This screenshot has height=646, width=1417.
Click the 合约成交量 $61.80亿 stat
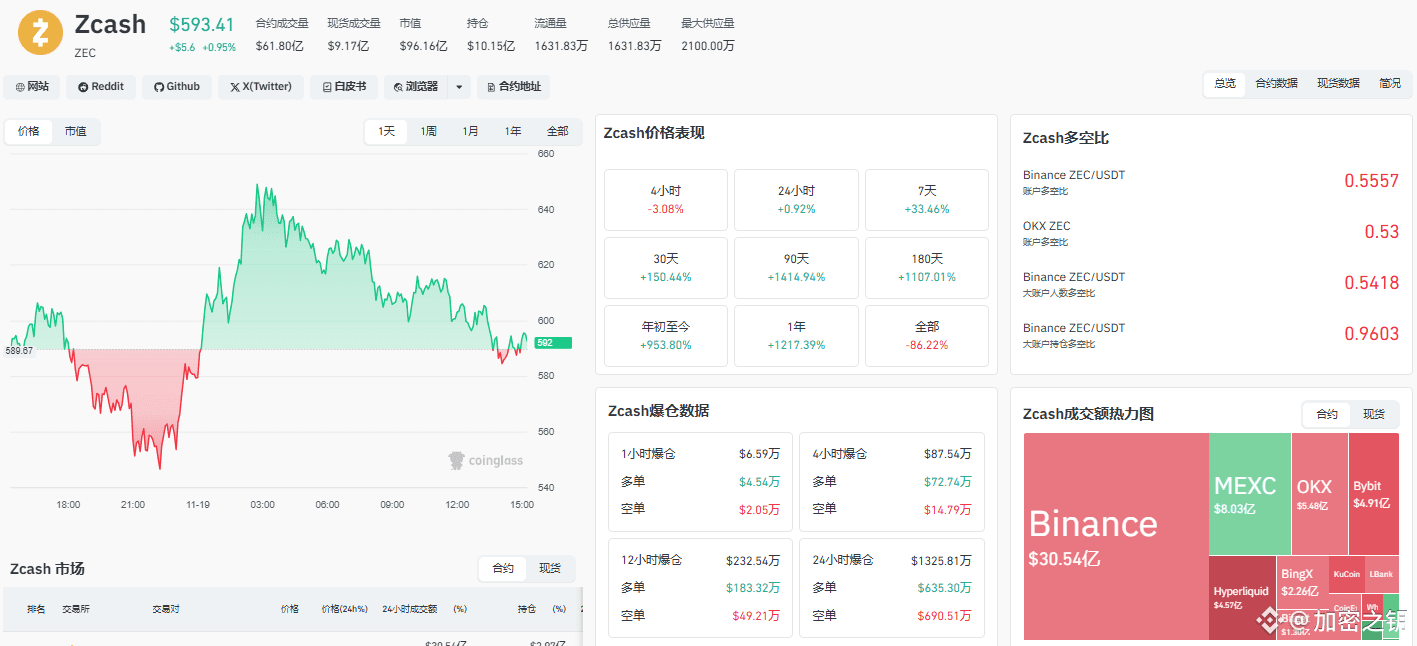(282, 34)
